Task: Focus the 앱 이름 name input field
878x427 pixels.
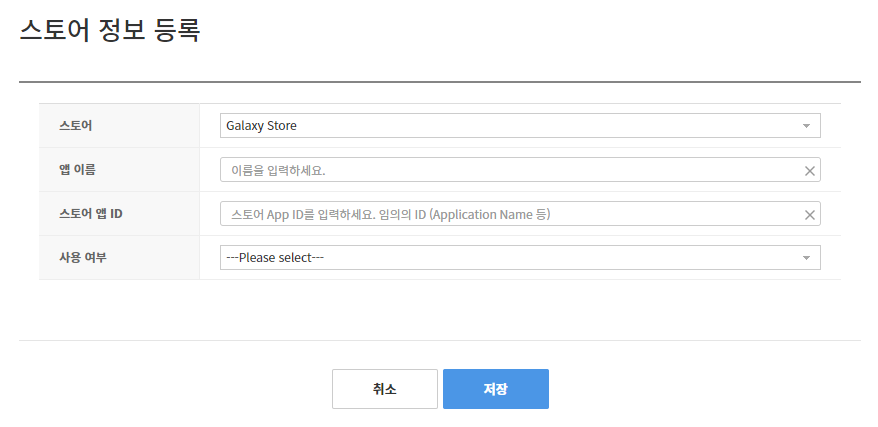Action: tap(520, 170)
